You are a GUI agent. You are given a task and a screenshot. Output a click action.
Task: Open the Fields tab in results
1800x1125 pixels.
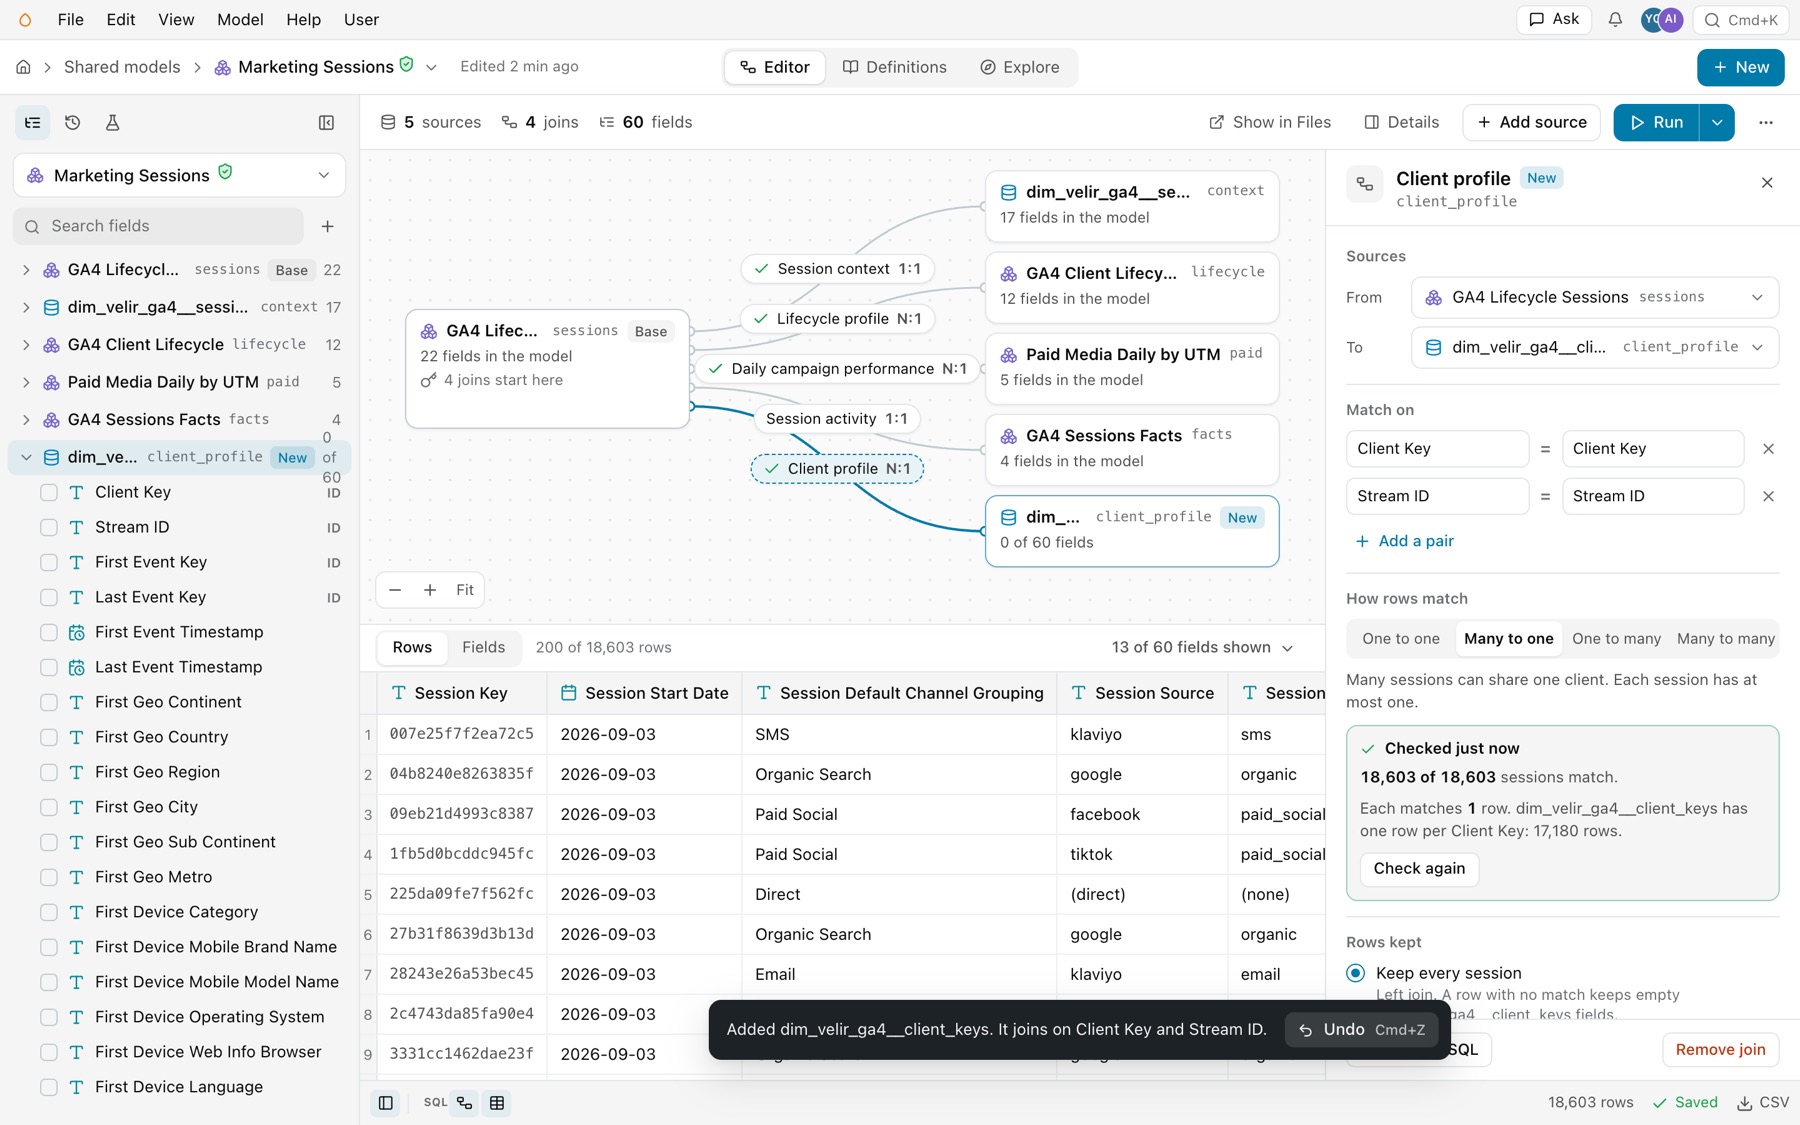[483, 648]
